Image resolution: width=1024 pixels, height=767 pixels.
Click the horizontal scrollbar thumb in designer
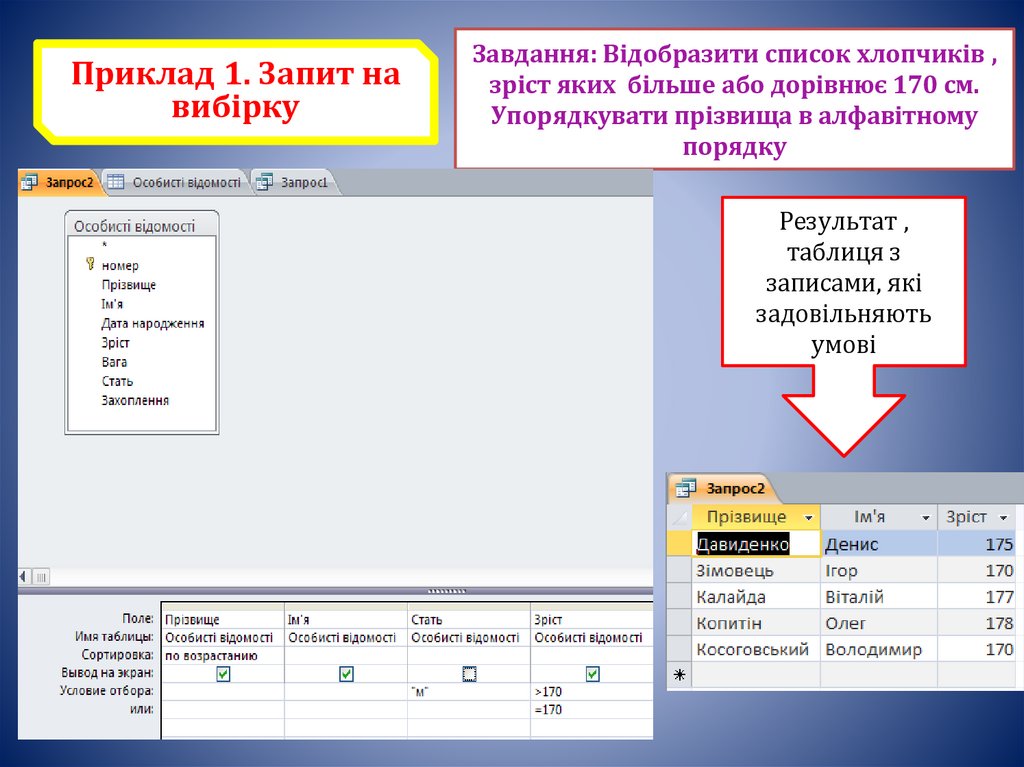pos(40,576)
